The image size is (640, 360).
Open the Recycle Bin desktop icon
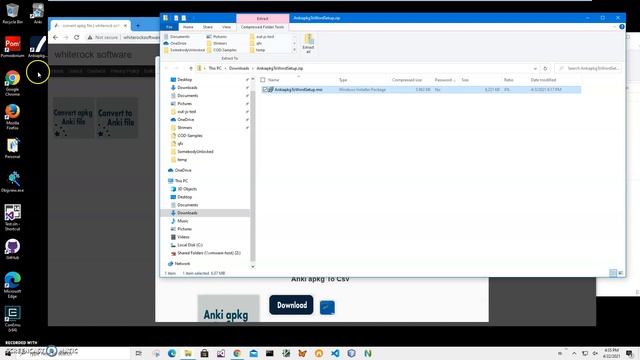(12, 14)
